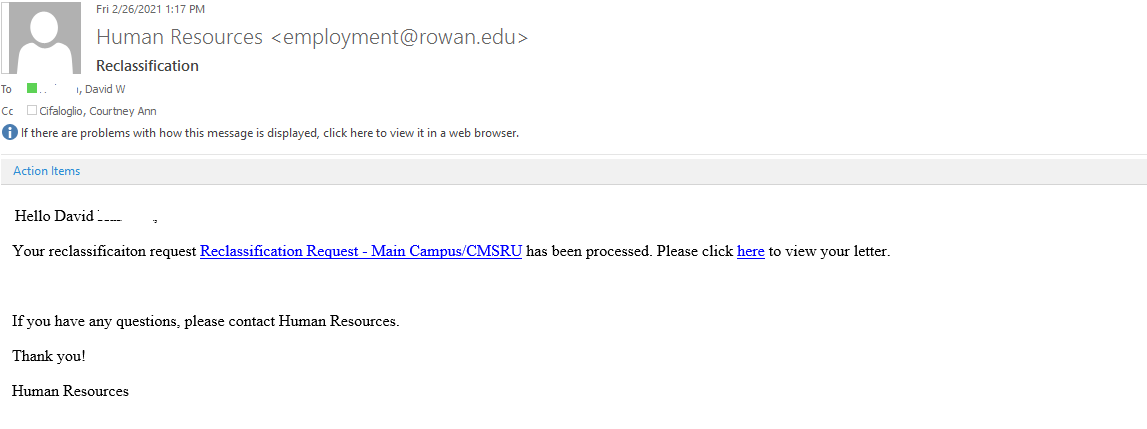
Task: Click the Reclassification subject line
Action: click(147, 66)
